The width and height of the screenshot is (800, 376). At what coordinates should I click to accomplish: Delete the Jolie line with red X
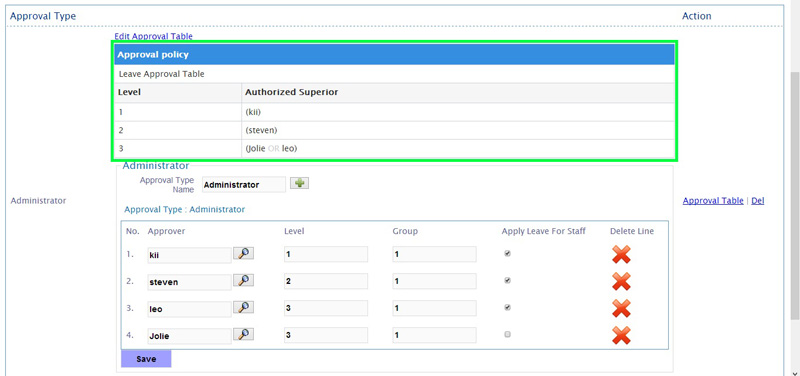621,335
